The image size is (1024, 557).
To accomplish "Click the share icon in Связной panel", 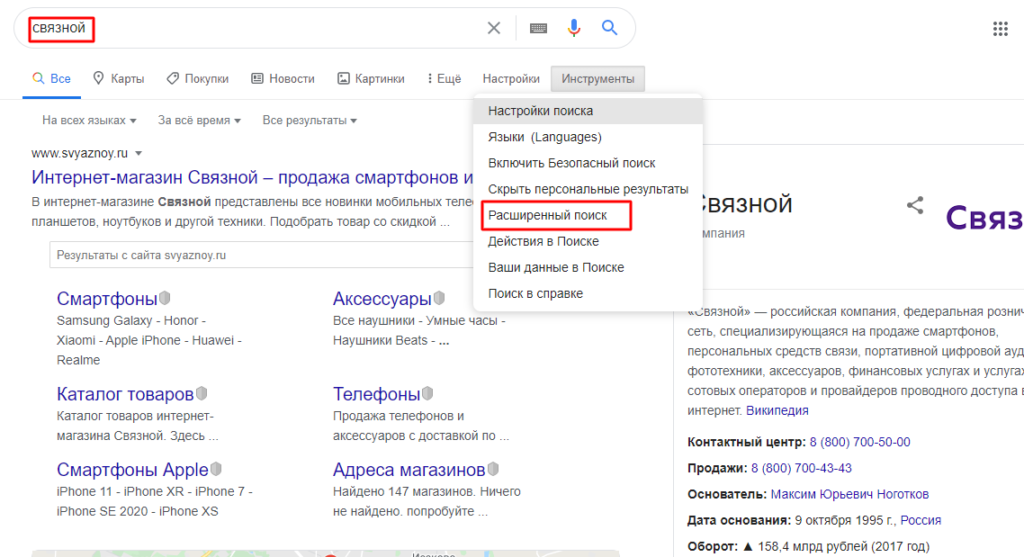I will [915, 205].
